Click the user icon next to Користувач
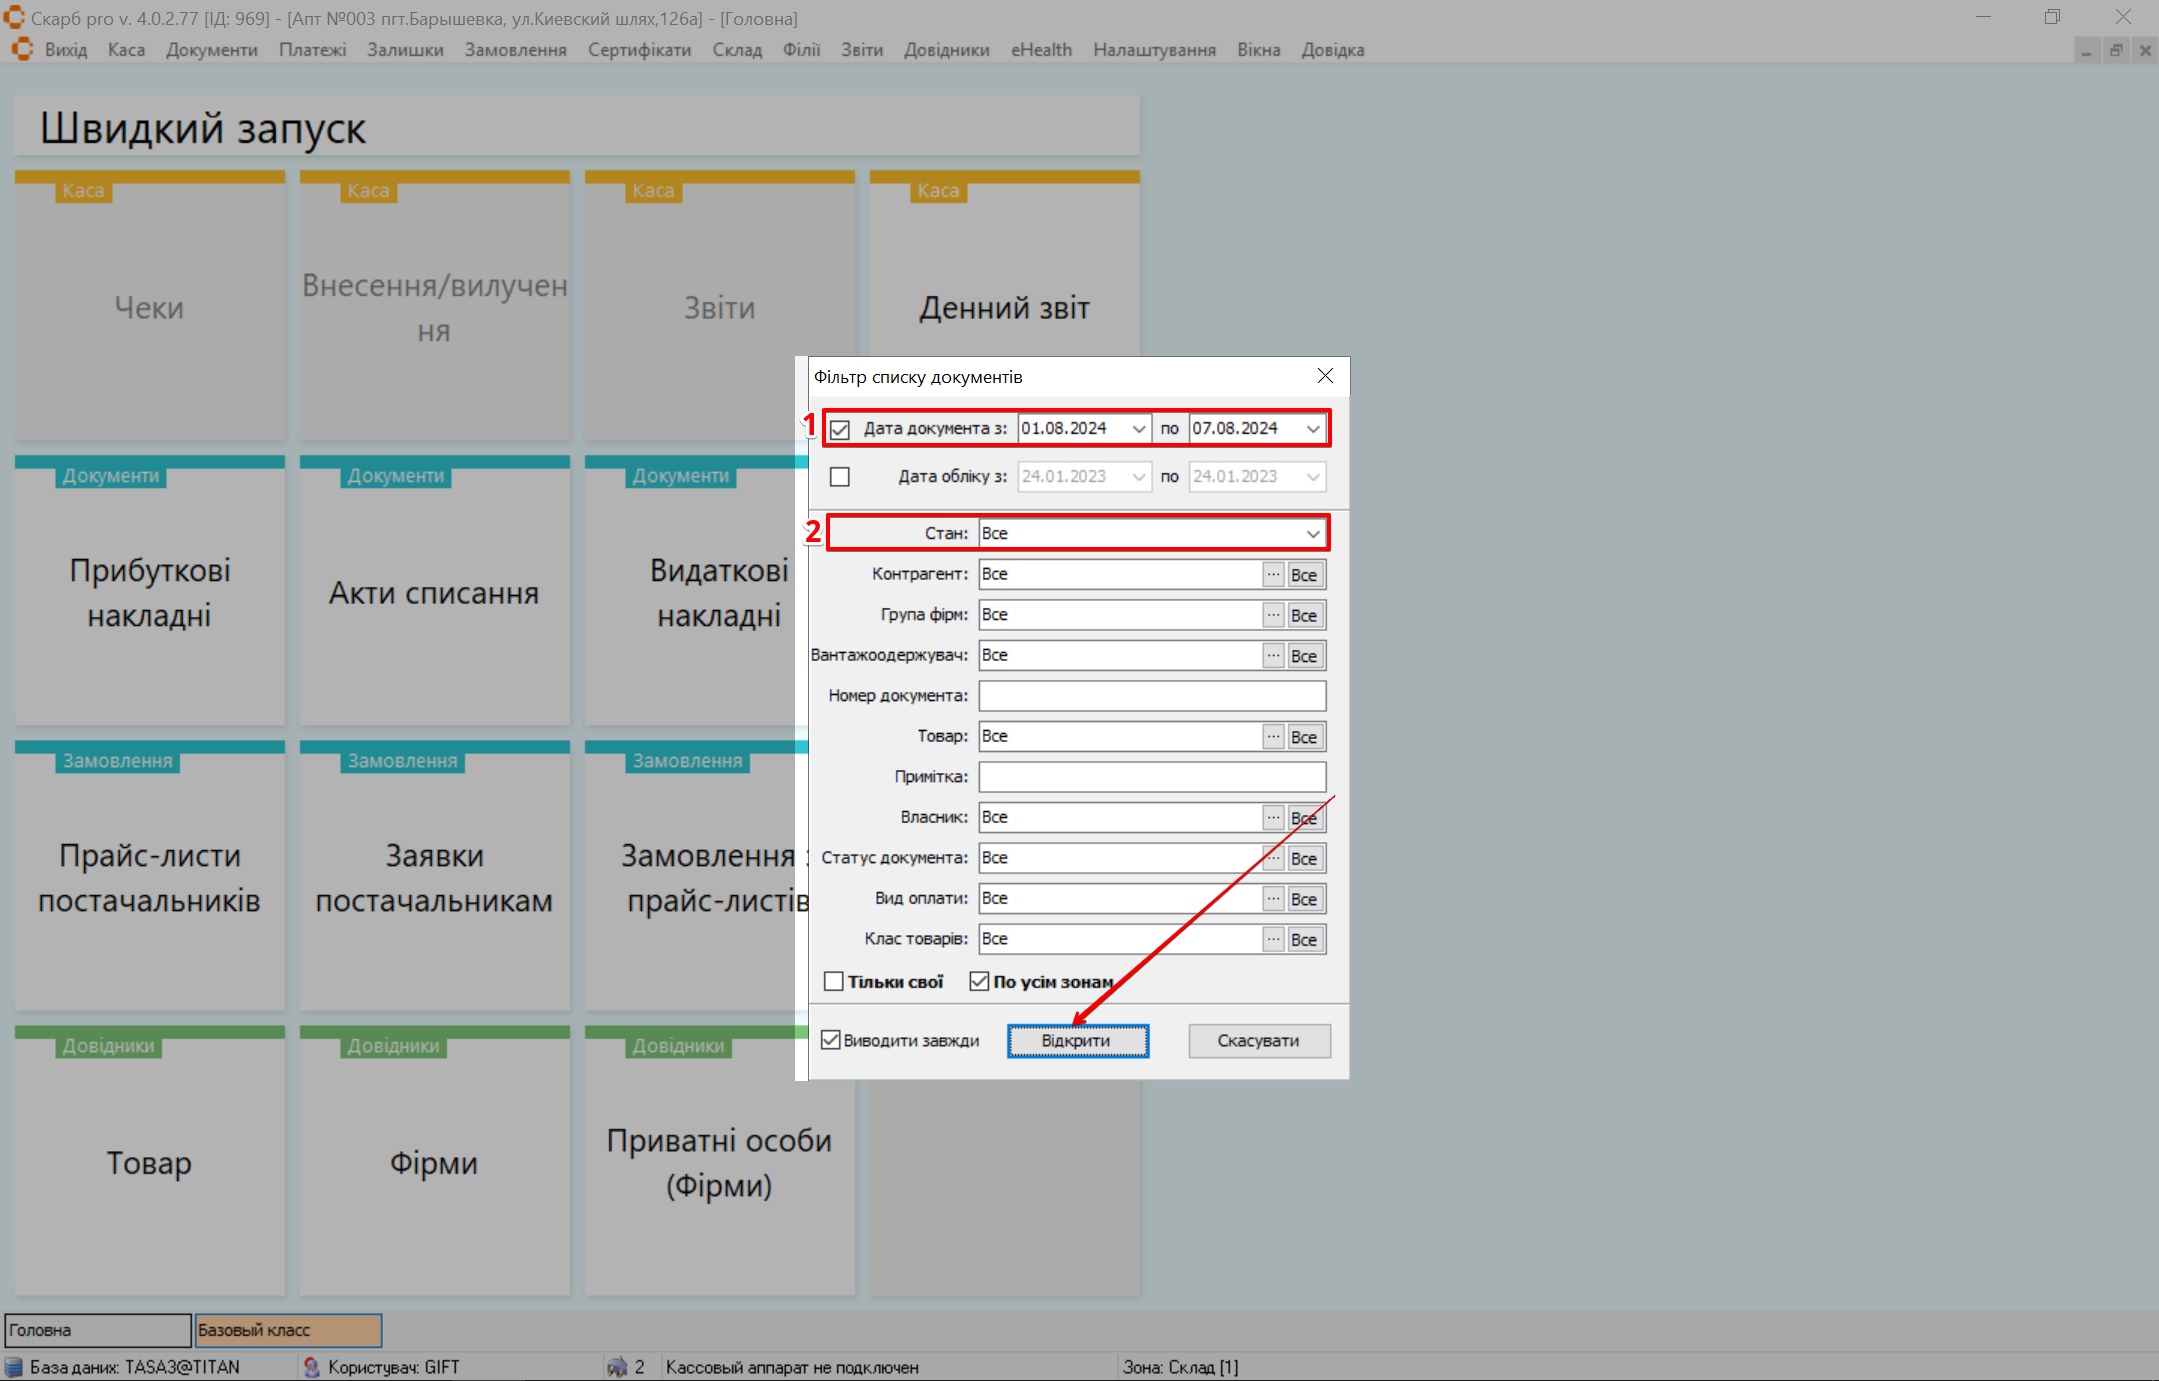2159x1381 pixels. click(x=312, y=1366)
